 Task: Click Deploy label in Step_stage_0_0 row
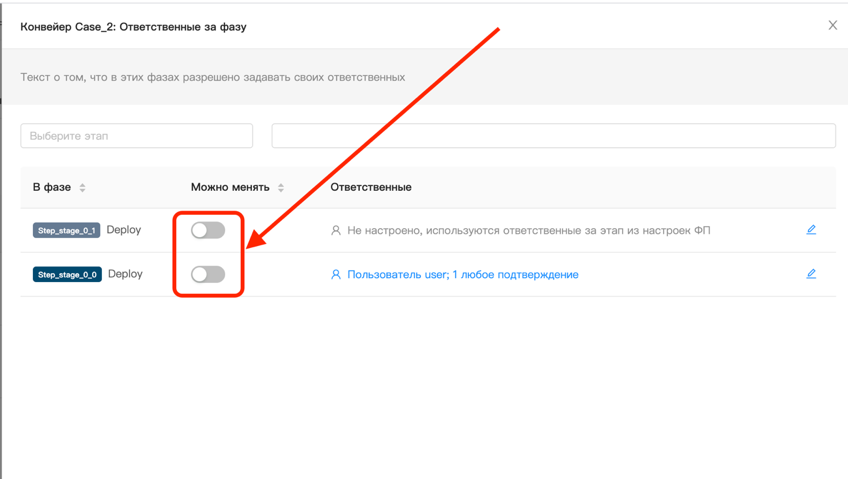point(125,274)
